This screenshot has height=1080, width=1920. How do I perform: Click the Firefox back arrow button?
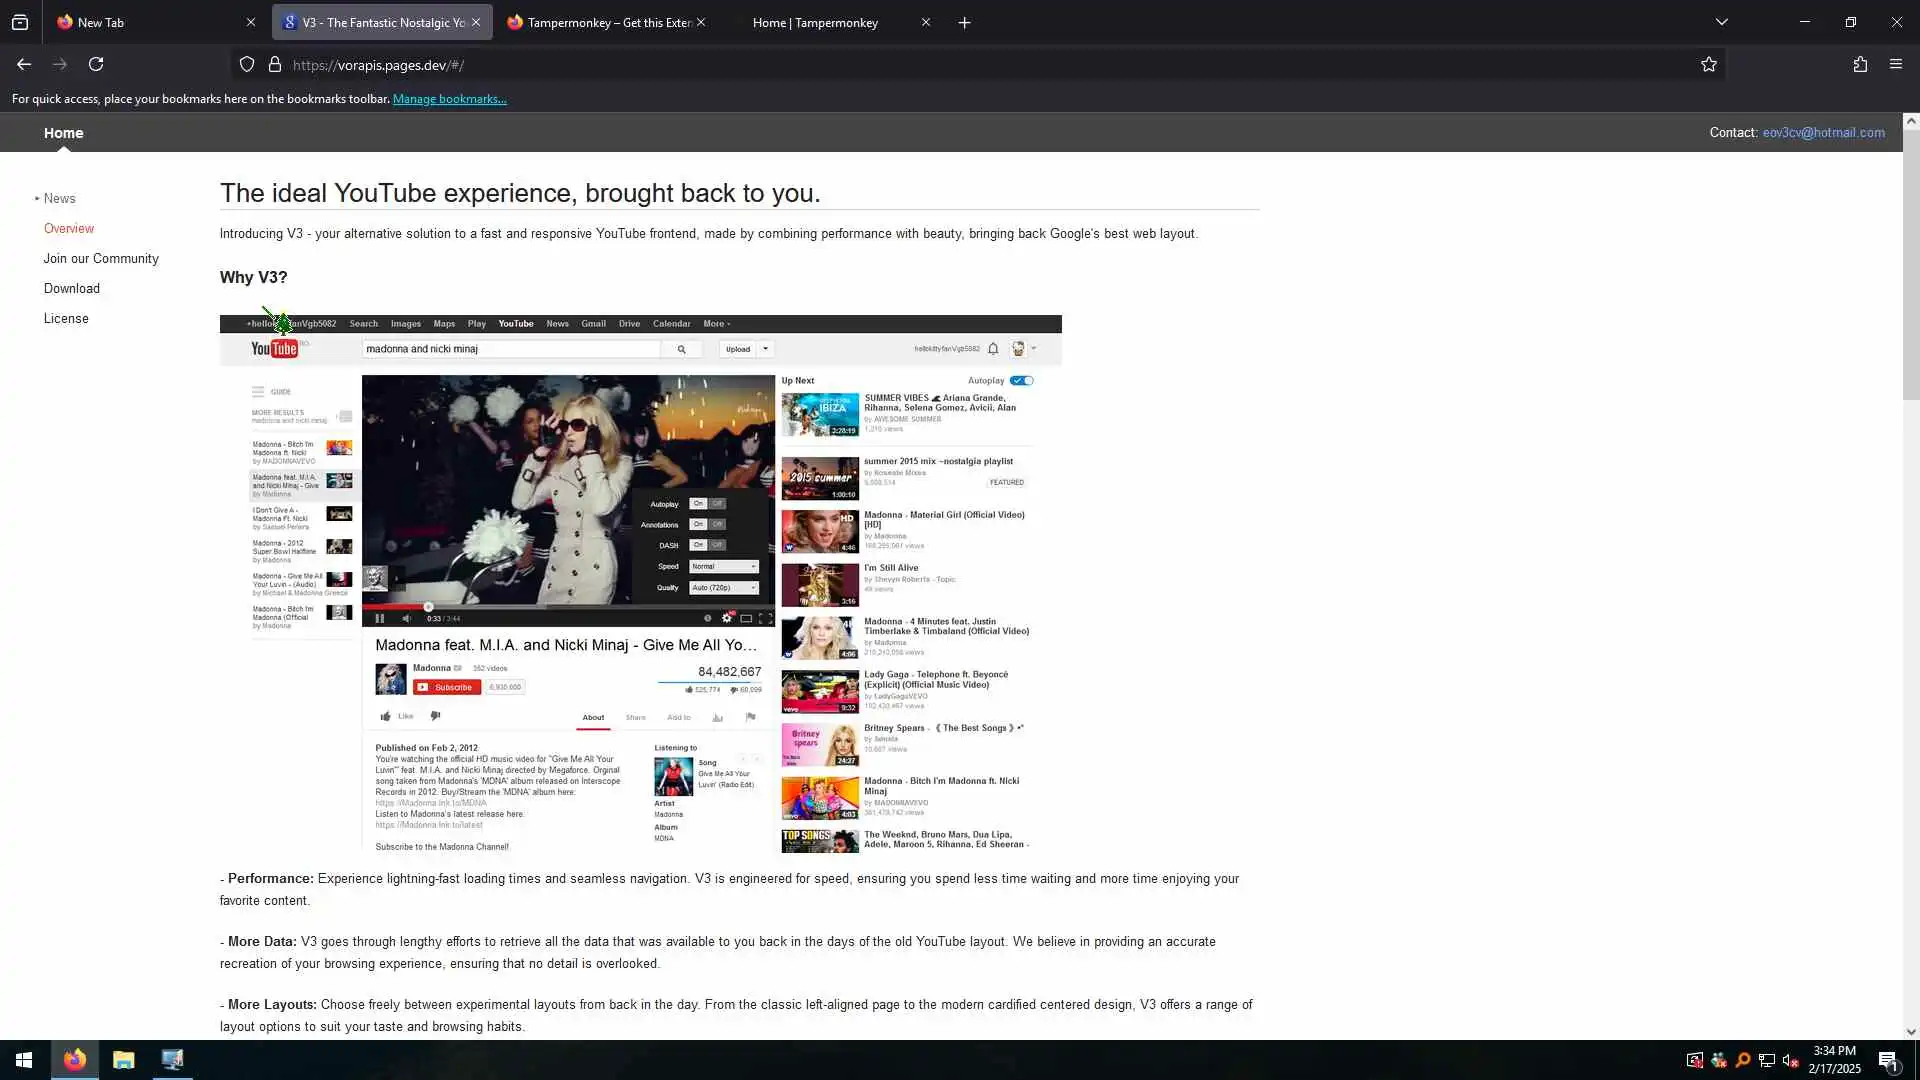coord(23,64)
